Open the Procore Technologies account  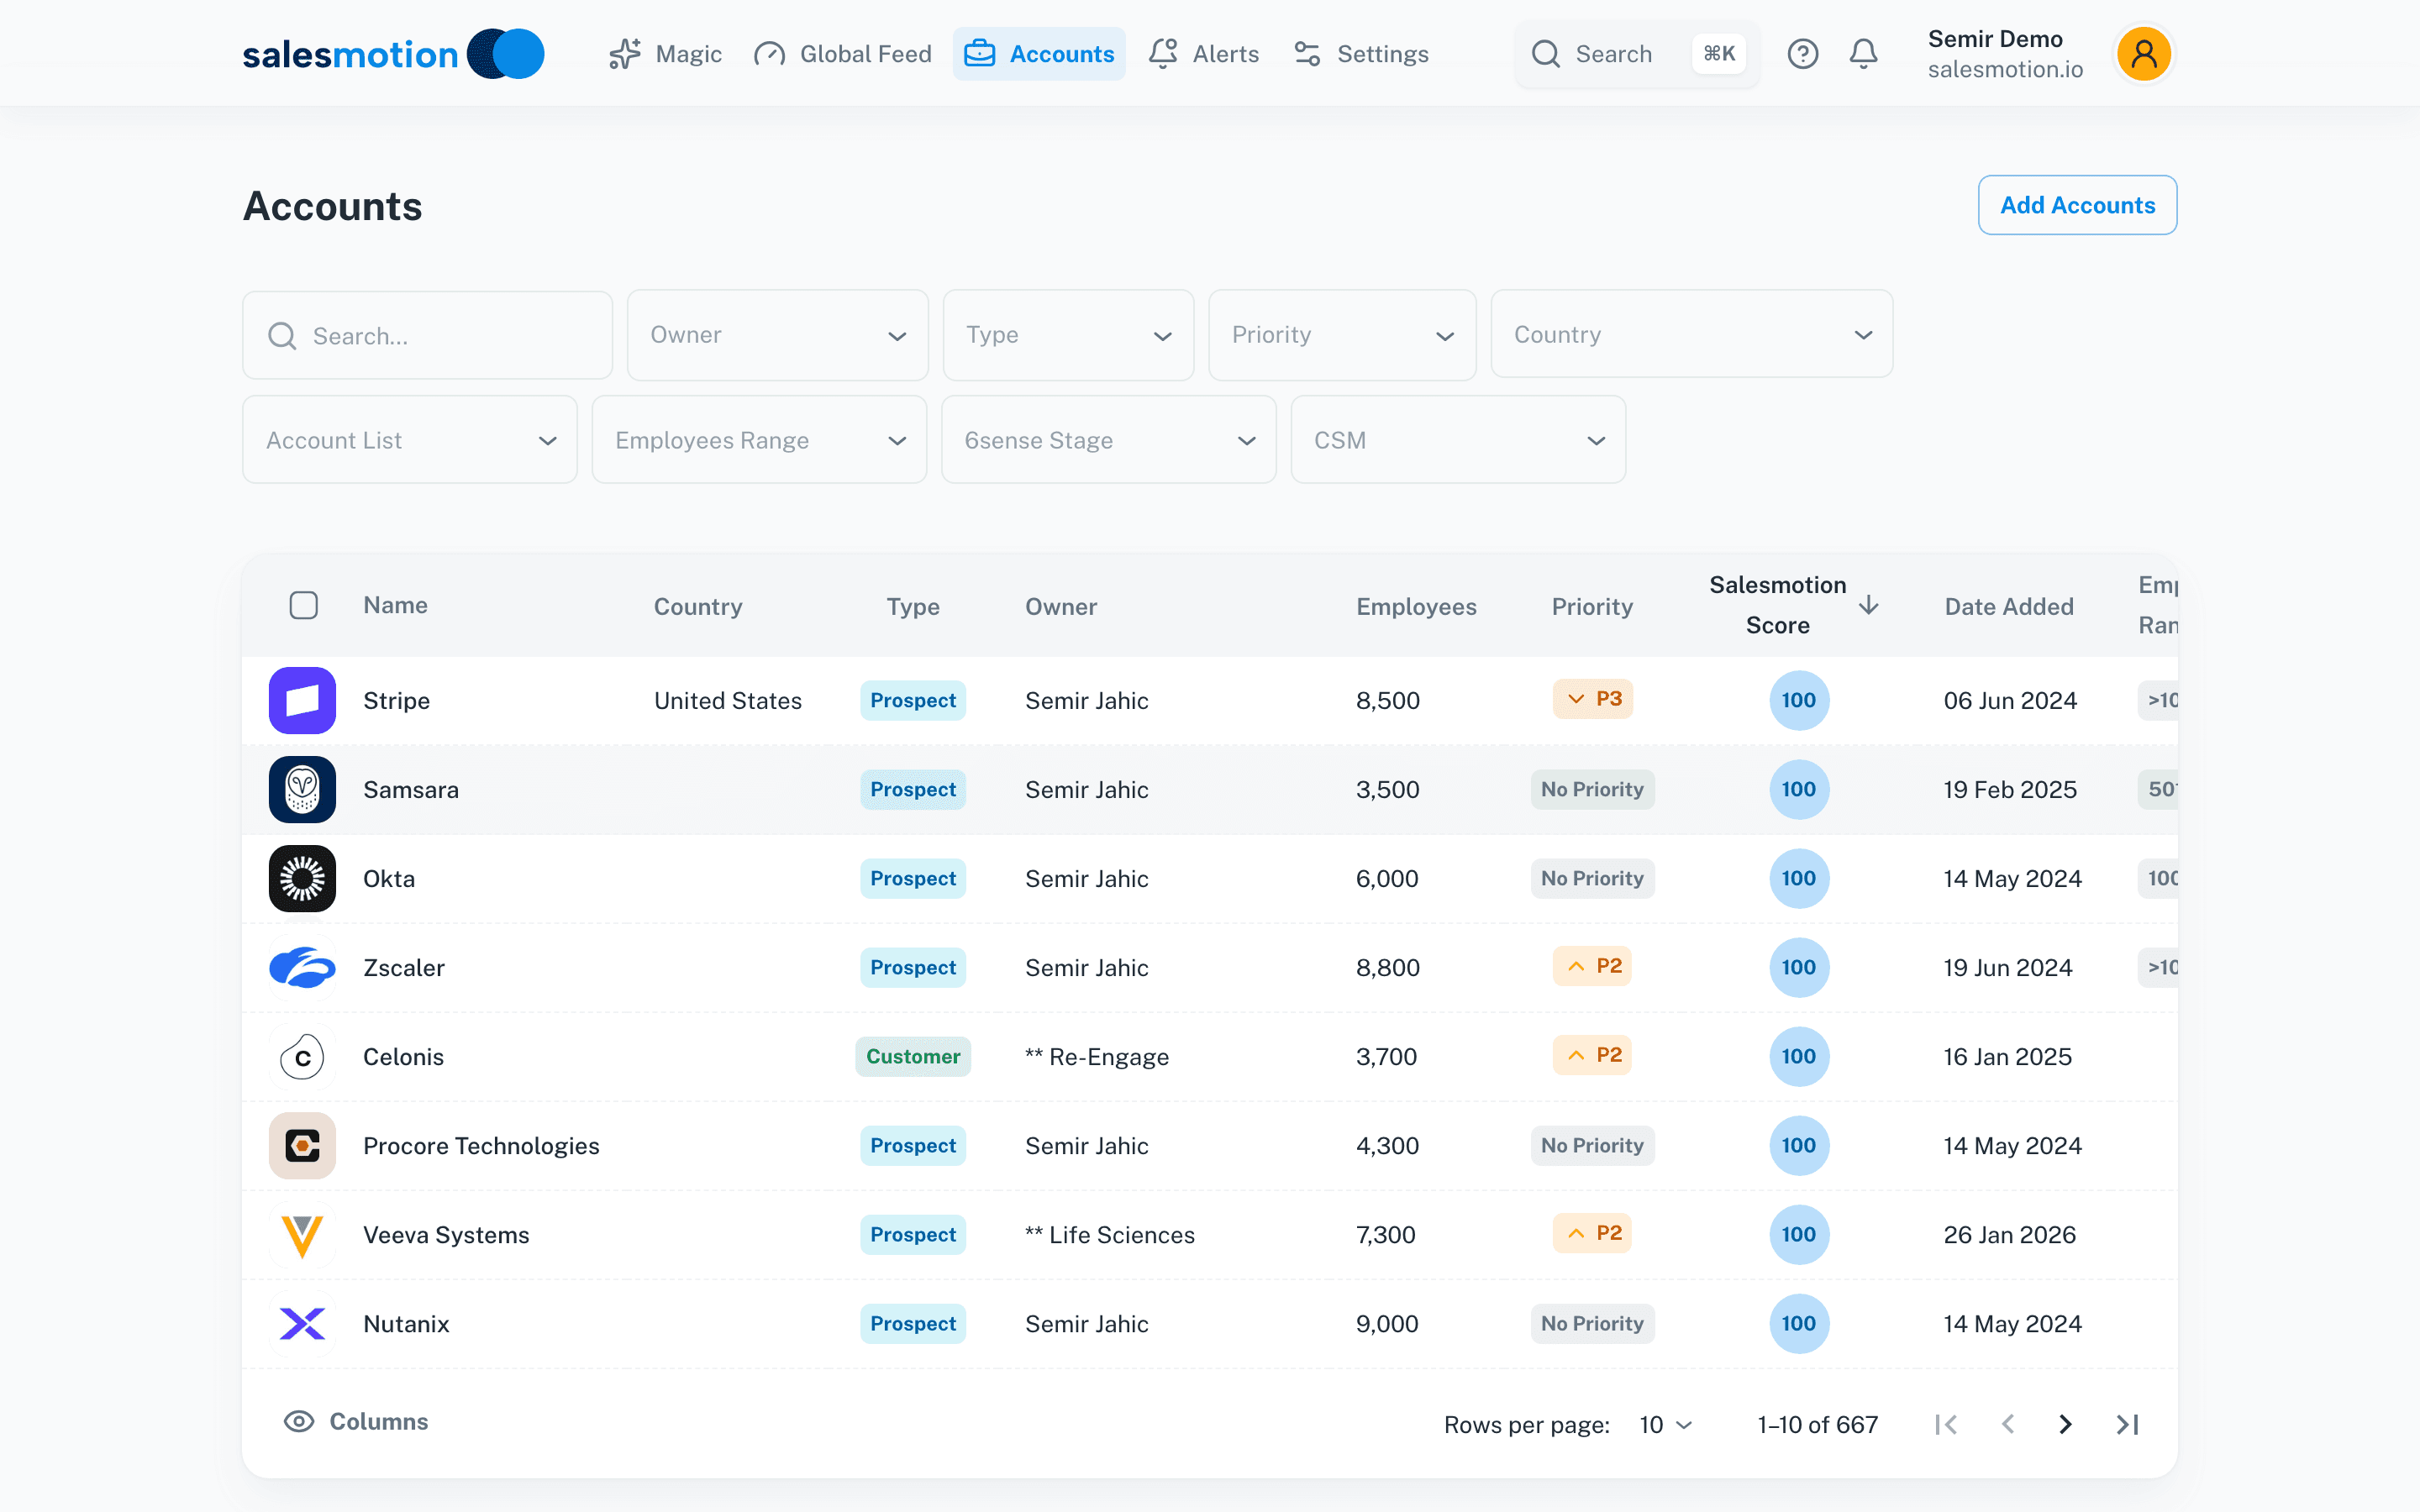point(481,1145)
